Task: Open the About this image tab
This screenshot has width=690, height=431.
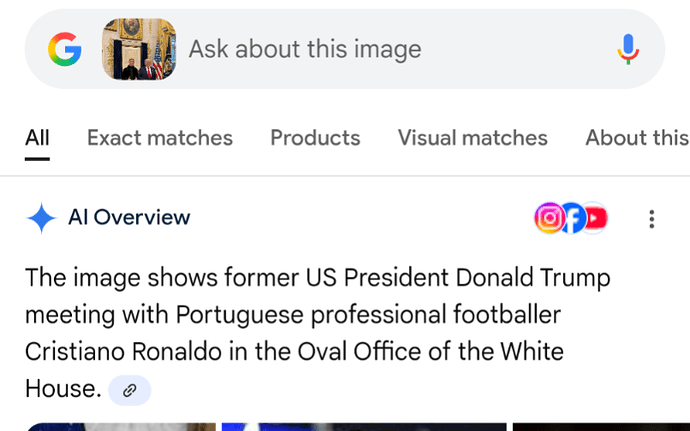Action: pyautogui.click(x=637, y=138)
